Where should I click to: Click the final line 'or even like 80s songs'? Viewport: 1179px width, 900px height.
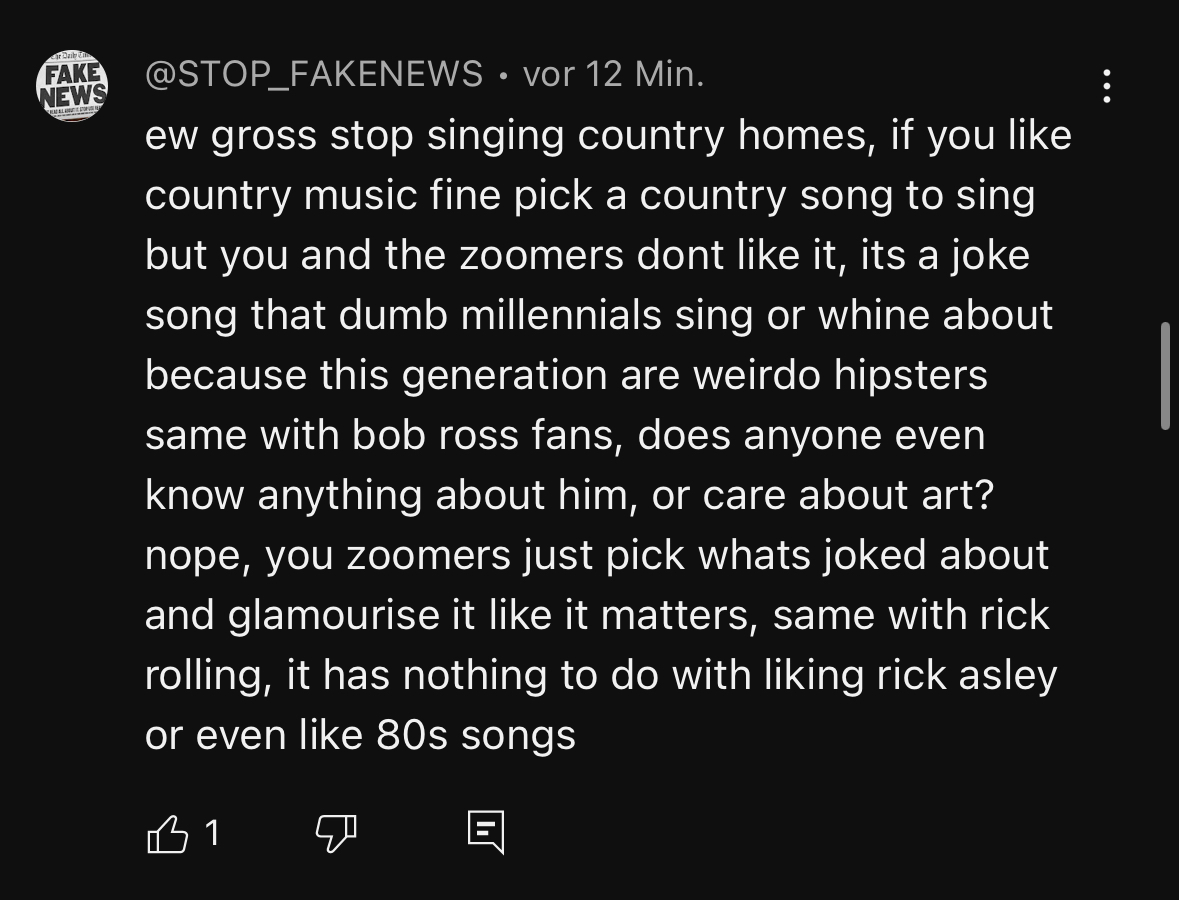(x=360, y=735)
